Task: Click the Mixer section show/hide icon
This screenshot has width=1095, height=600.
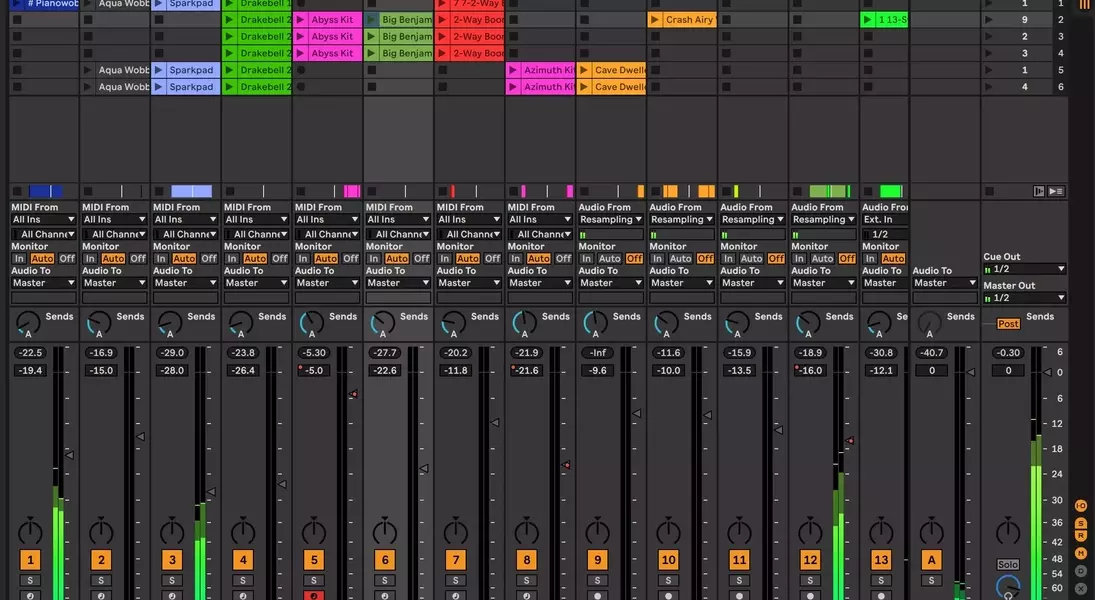Action: tap(1081, 553)
